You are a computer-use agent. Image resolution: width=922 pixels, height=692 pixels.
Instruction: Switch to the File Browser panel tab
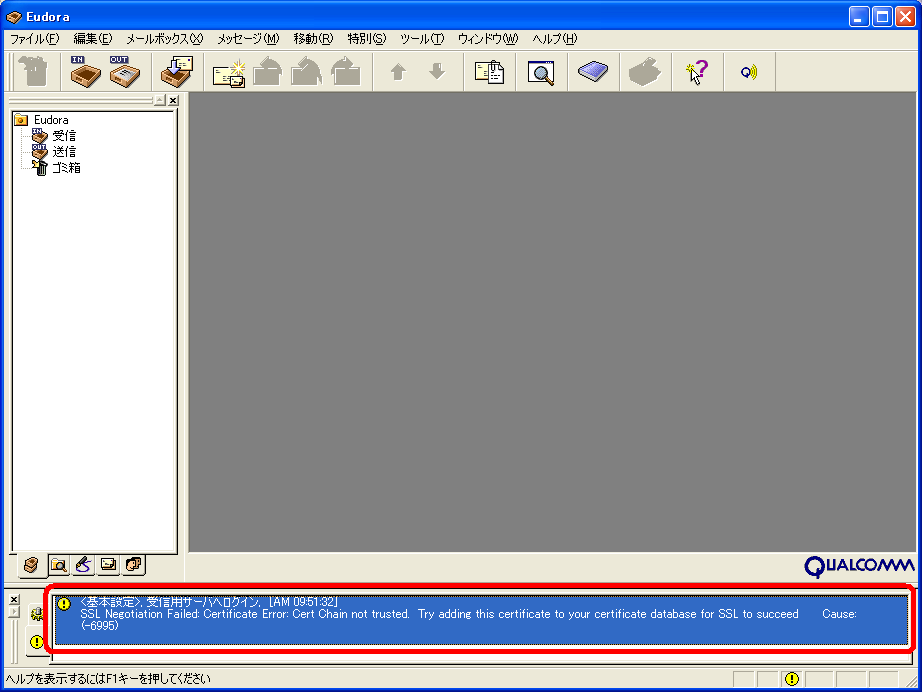[x=58, y=565]
